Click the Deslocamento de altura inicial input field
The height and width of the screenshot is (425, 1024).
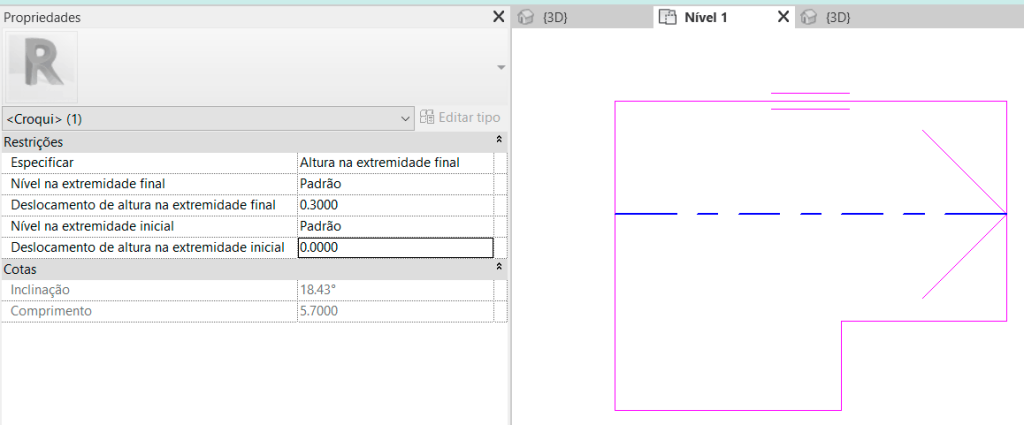pos(395,248)
